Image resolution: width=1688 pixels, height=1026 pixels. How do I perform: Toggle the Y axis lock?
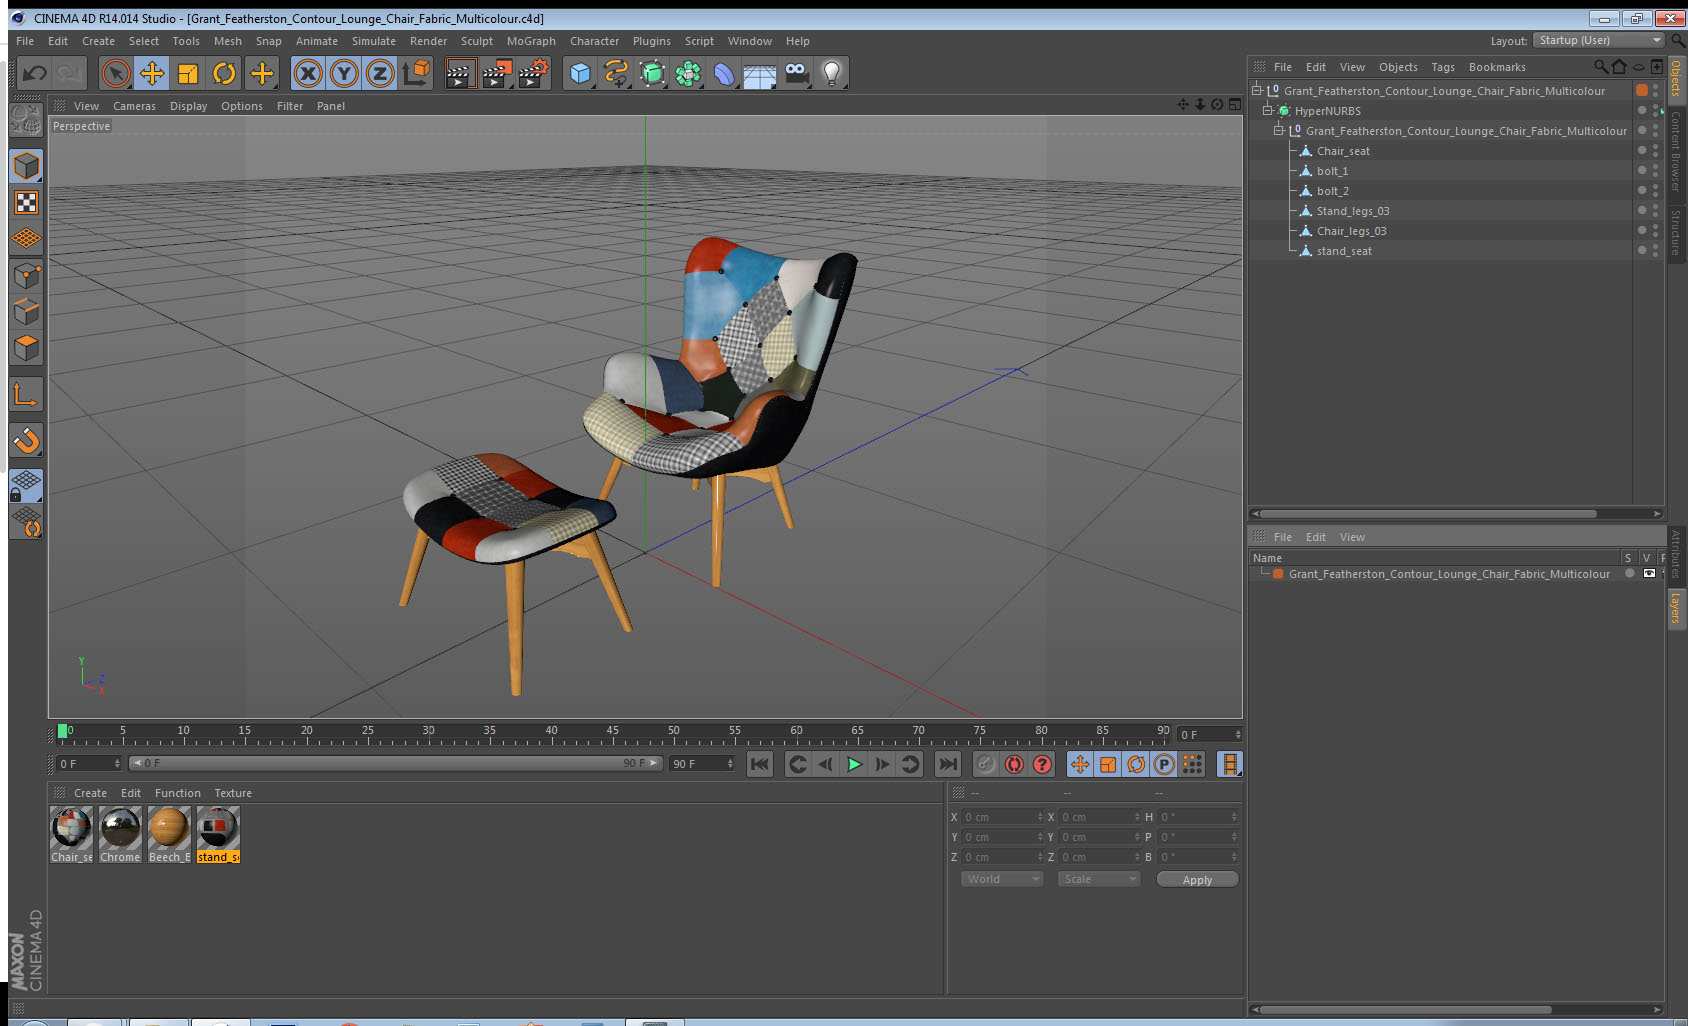pos(344,73)
